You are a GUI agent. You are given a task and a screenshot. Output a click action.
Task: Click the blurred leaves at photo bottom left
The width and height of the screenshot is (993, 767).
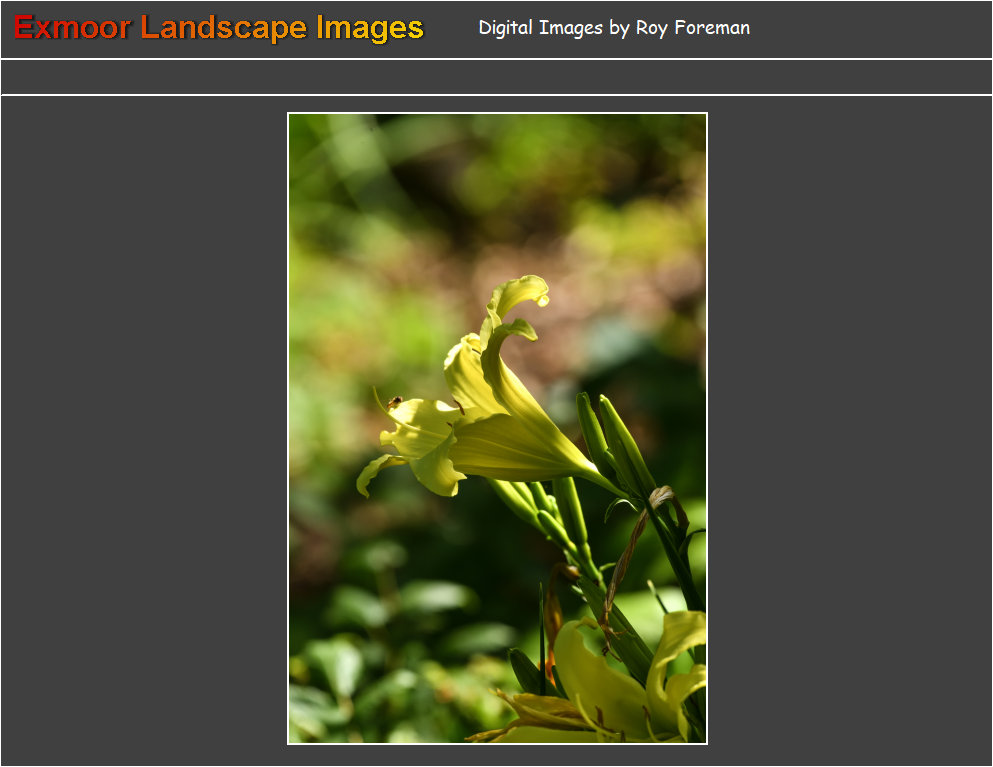pos(340,680)
